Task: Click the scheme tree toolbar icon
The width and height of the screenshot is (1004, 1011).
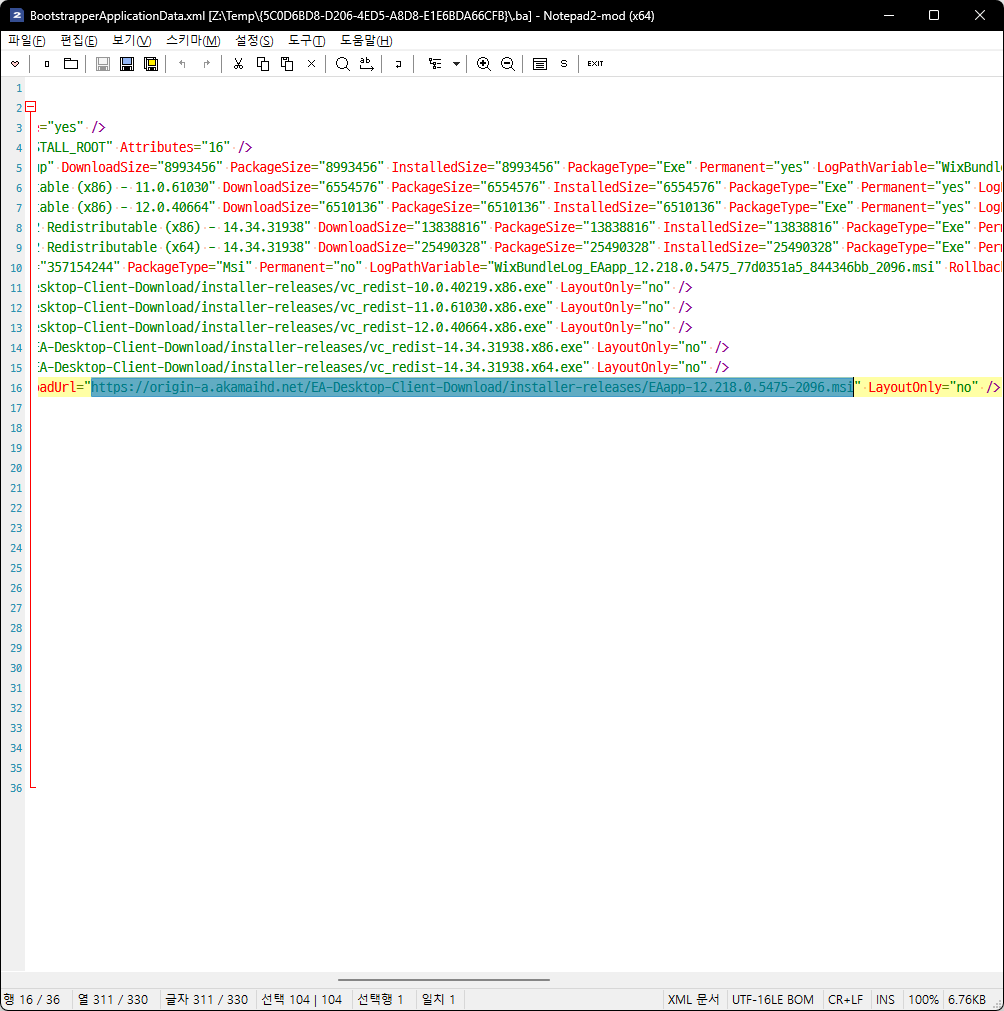Action: (x=435, y=64)
